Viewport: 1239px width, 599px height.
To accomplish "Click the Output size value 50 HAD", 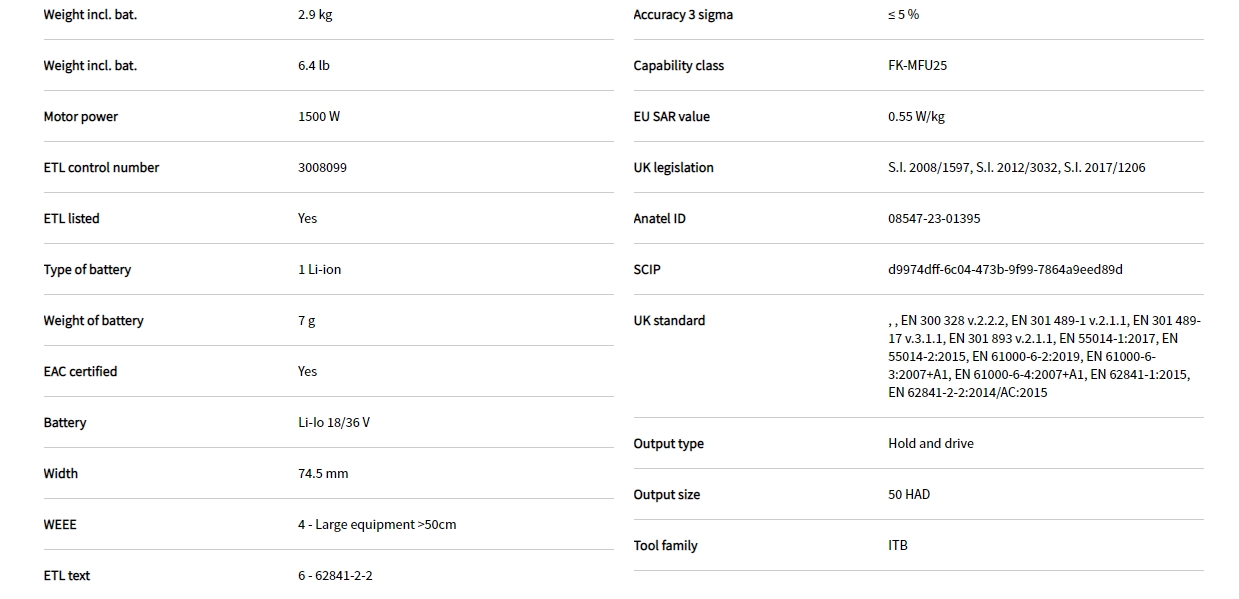I will [x=908, y=495].
